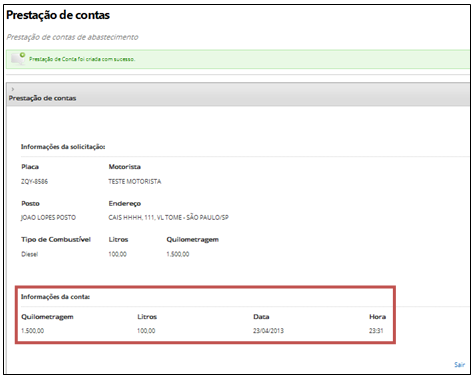Click the 'Tipo de Combustível' label
This screenshot has width=474, height=379.
56,240
